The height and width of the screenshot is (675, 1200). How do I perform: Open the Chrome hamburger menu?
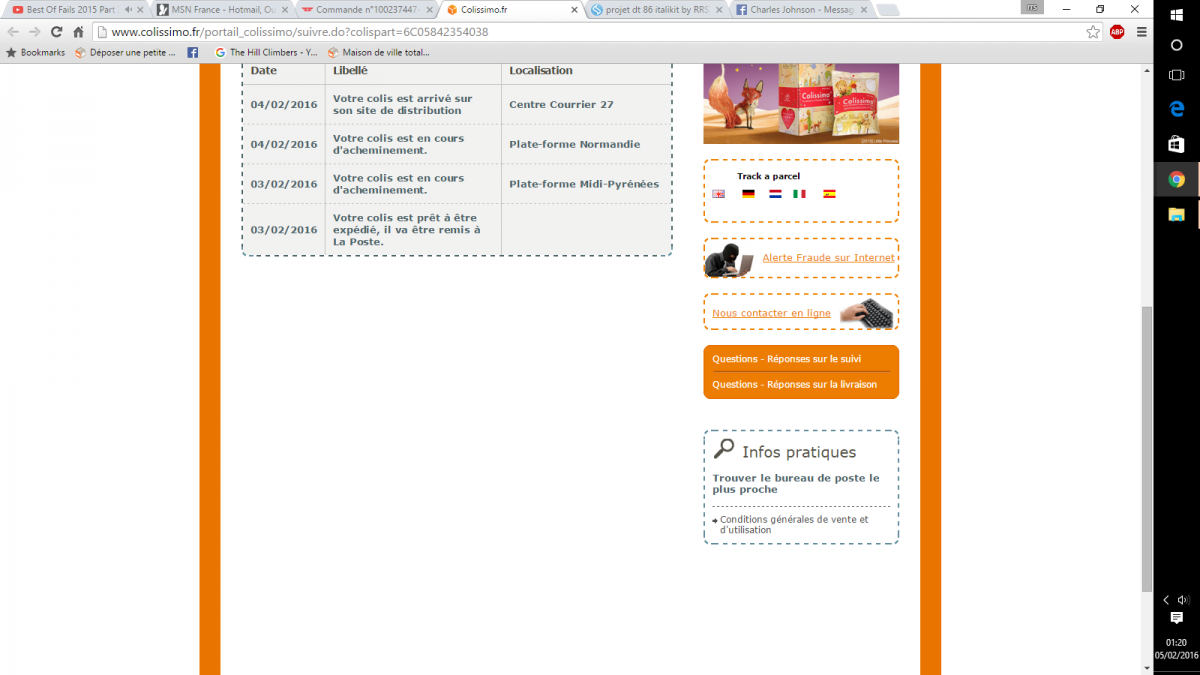pyautogui.click(x=1141, y=32)
